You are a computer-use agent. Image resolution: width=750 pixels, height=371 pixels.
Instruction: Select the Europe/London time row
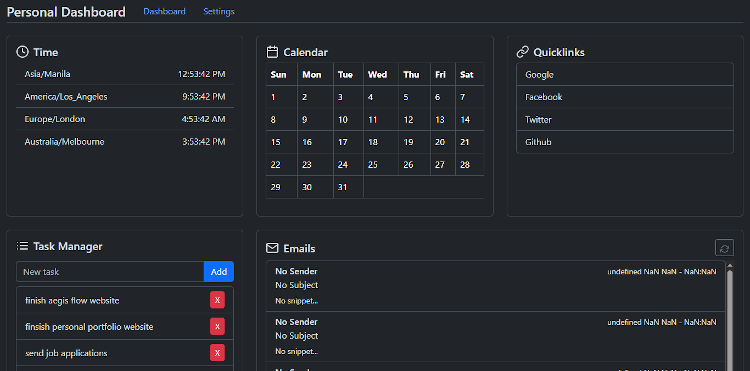point(125,119)
